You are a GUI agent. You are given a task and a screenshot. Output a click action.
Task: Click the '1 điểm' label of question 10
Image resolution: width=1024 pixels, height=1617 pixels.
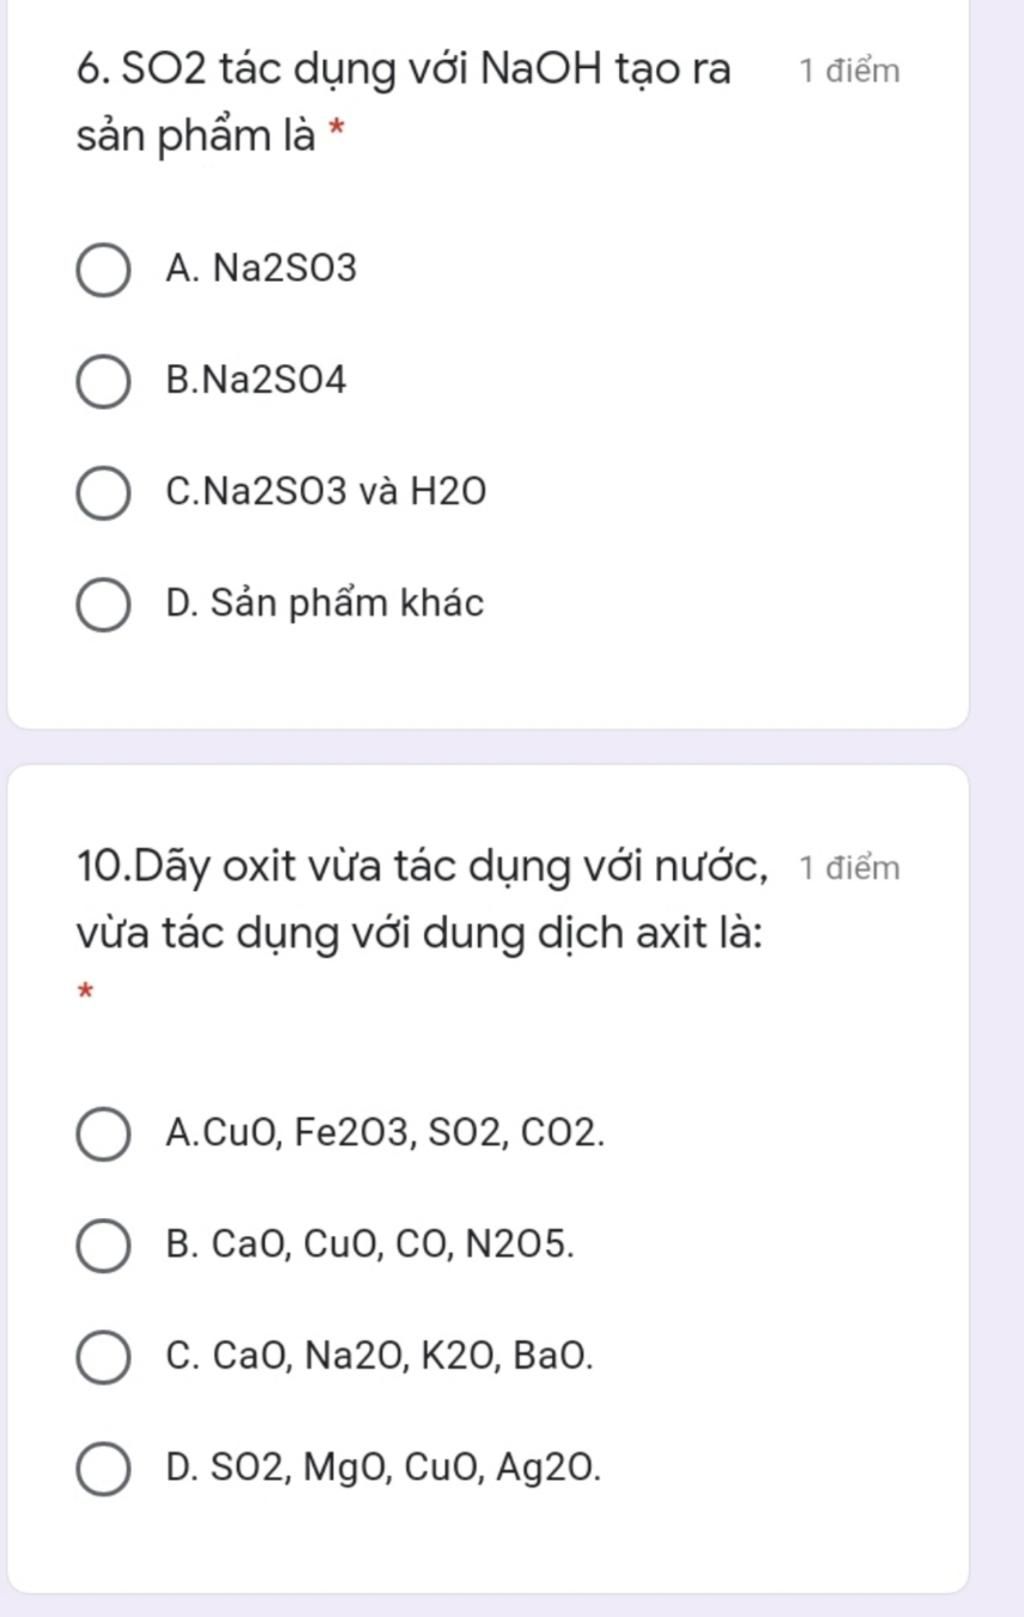tap(850, 868)
